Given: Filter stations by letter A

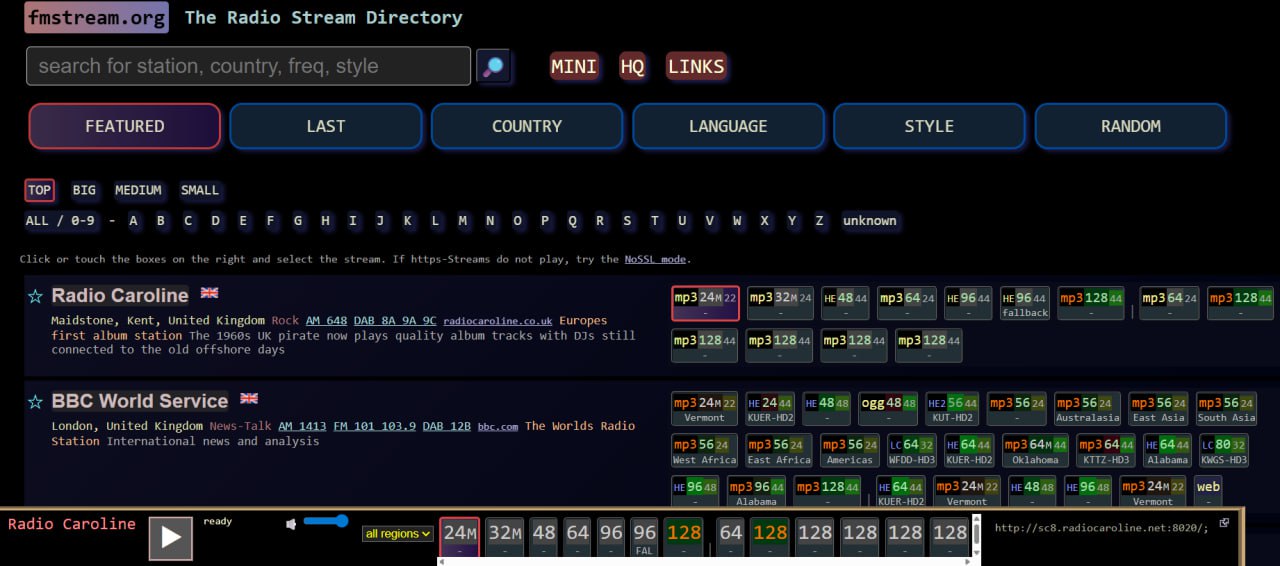Looking at the screenshot, I should [x=134, y=221].
